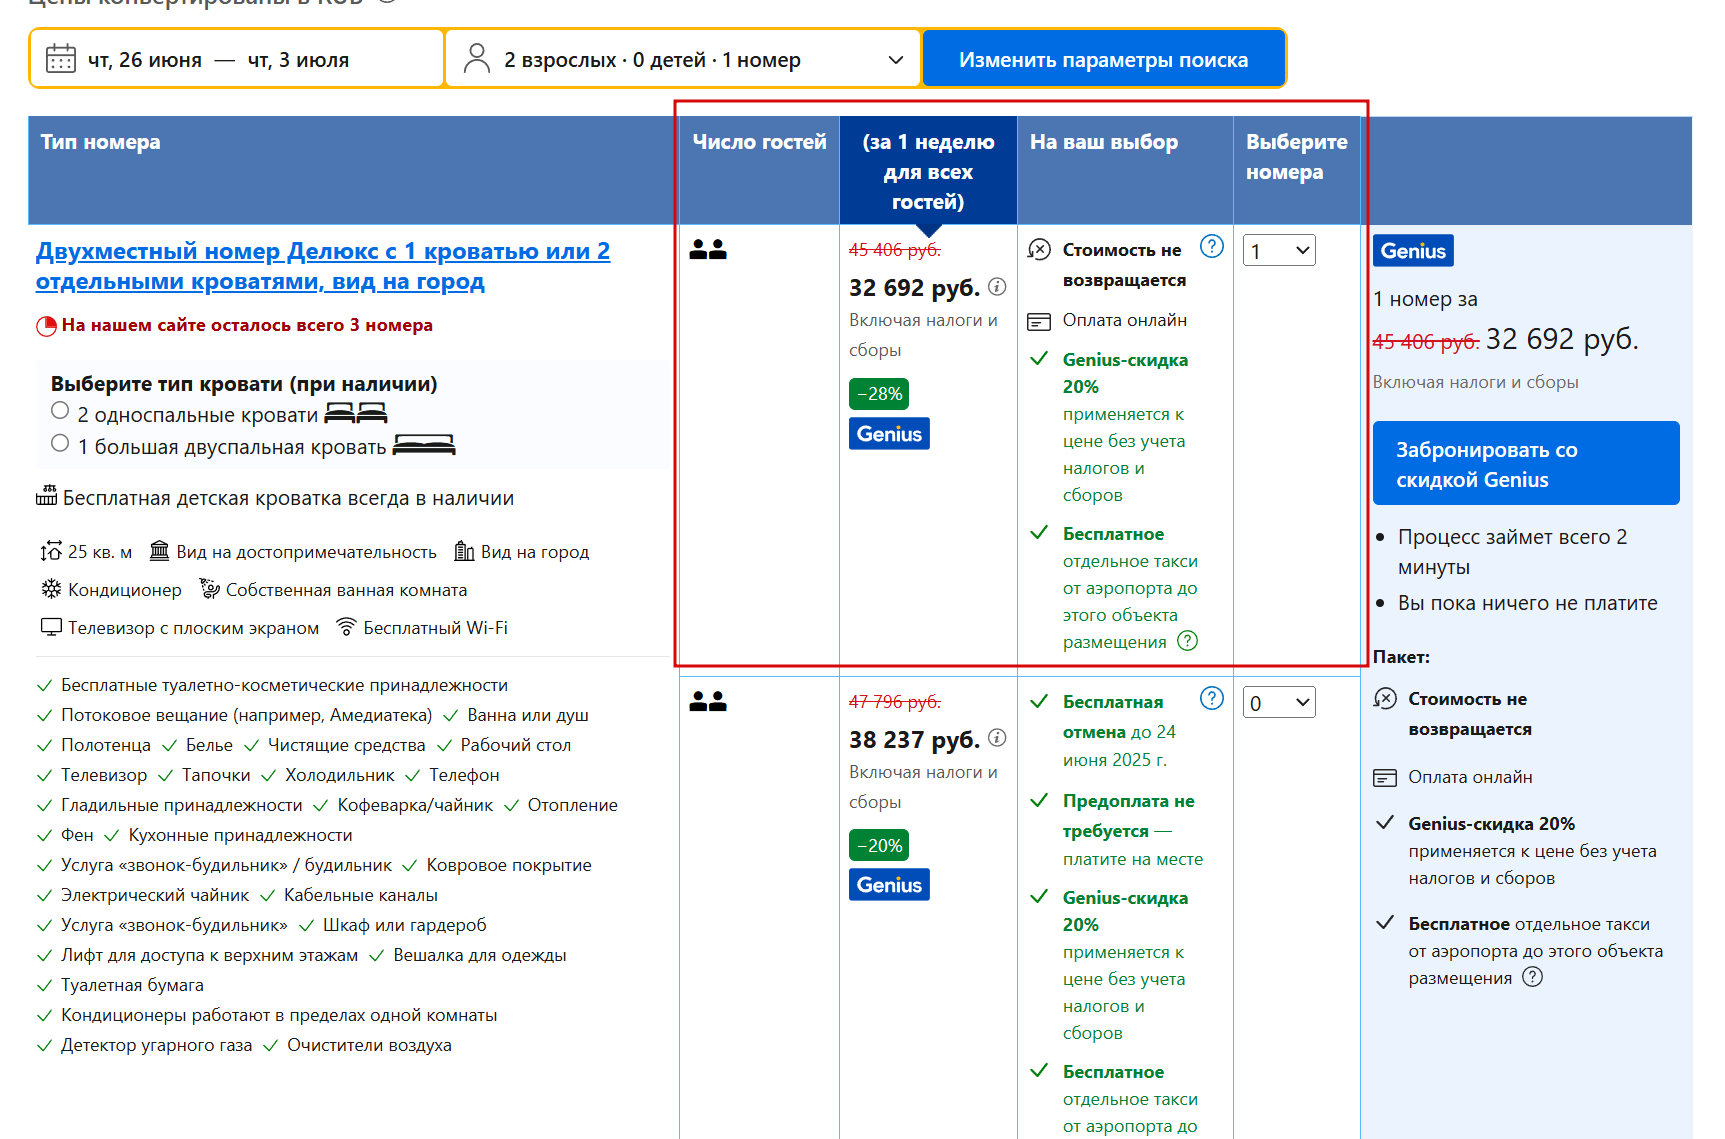1725x1139 pixels.
Task: Click the −28% discount badge
Action: pos(879,394)
